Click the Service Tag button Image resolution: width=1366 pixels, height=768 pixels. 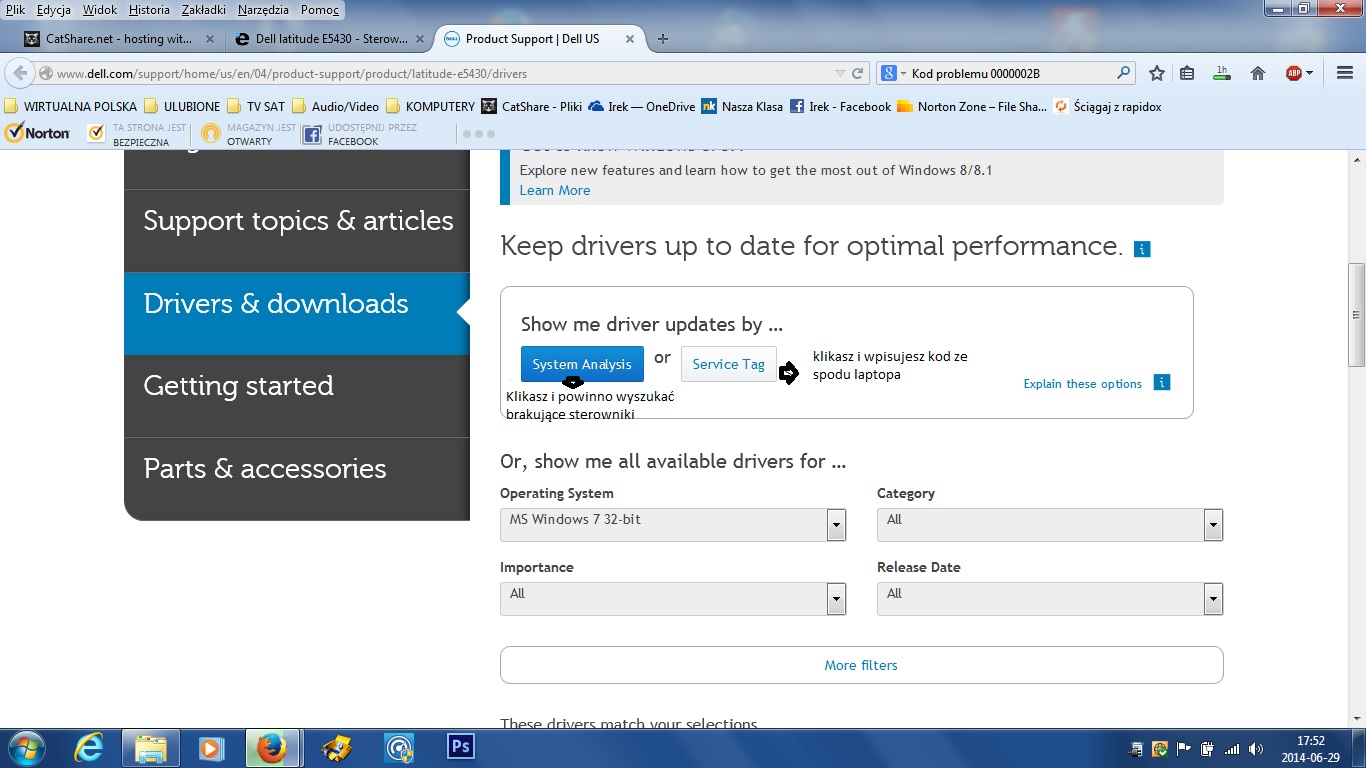728,364
